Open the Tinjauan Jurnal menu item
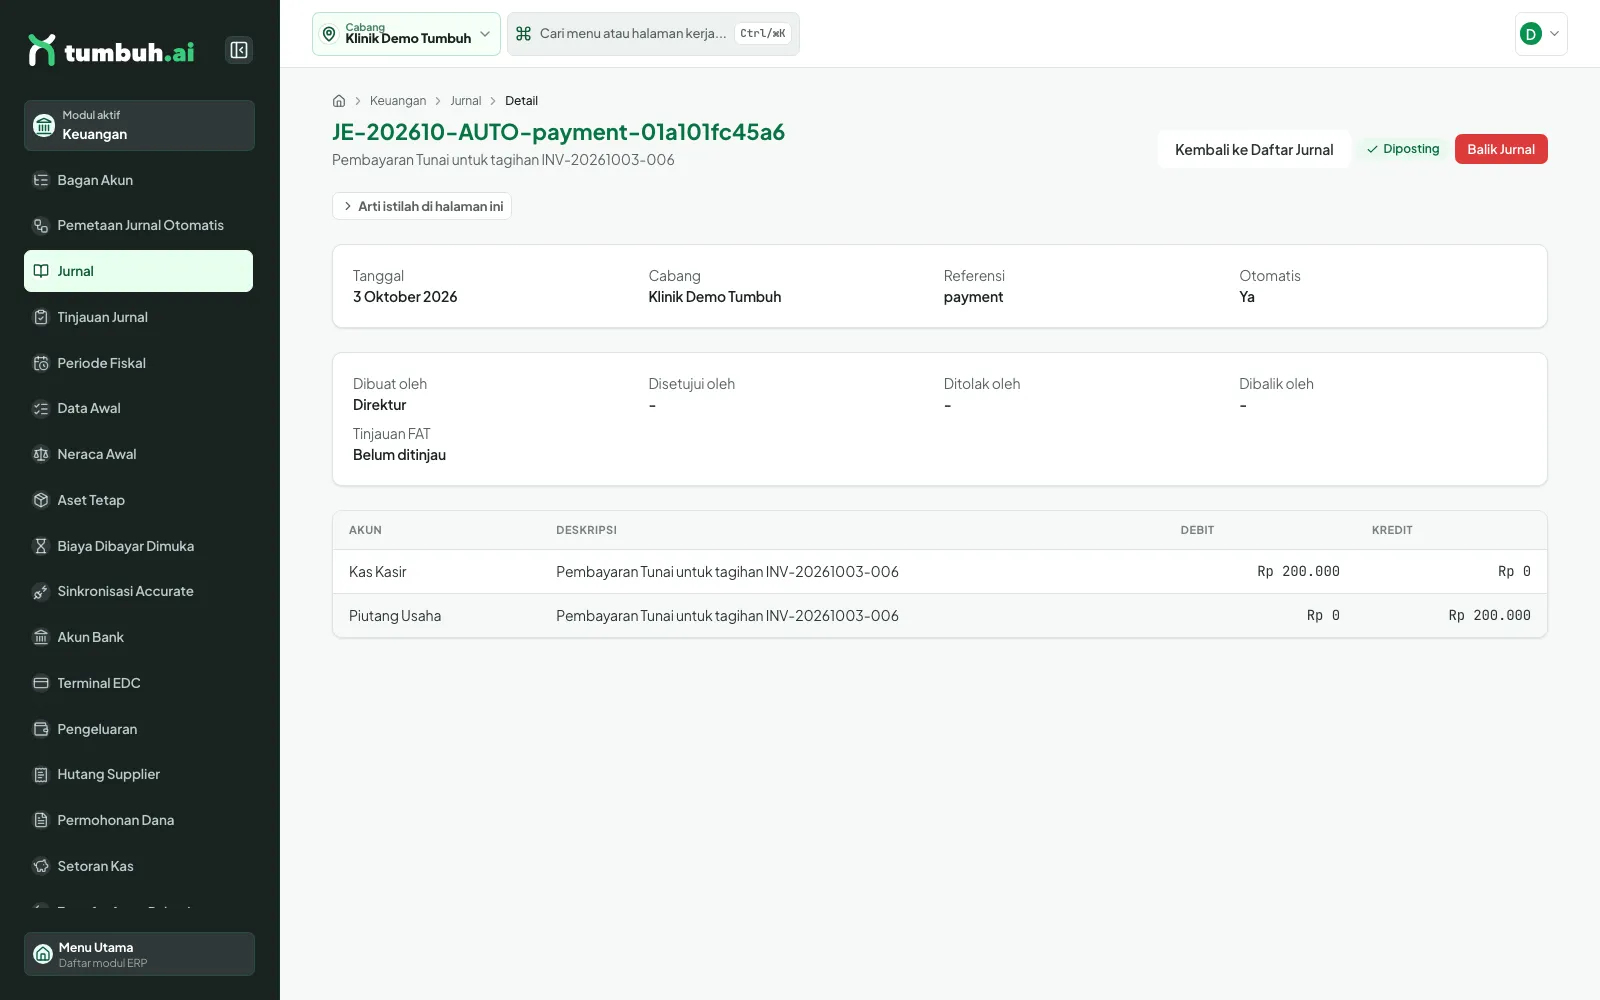 click(138, 317)
